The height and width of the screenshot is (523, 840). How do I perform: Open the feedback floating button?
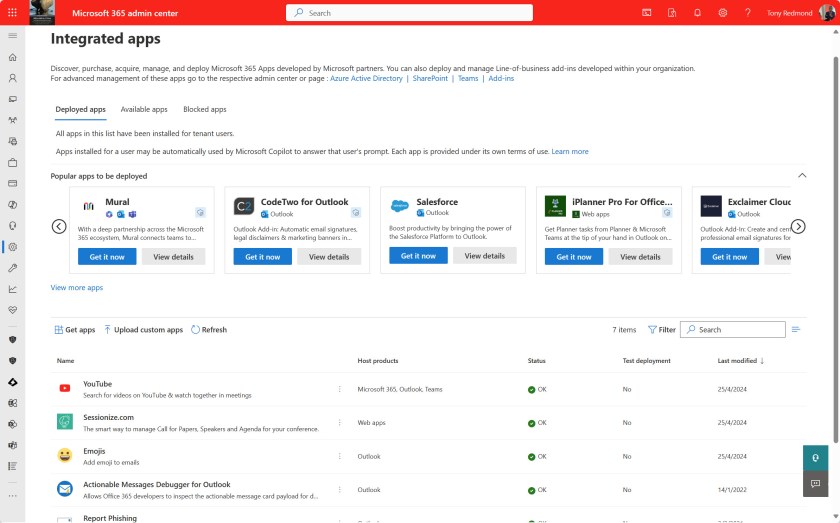tap(815, 484)
